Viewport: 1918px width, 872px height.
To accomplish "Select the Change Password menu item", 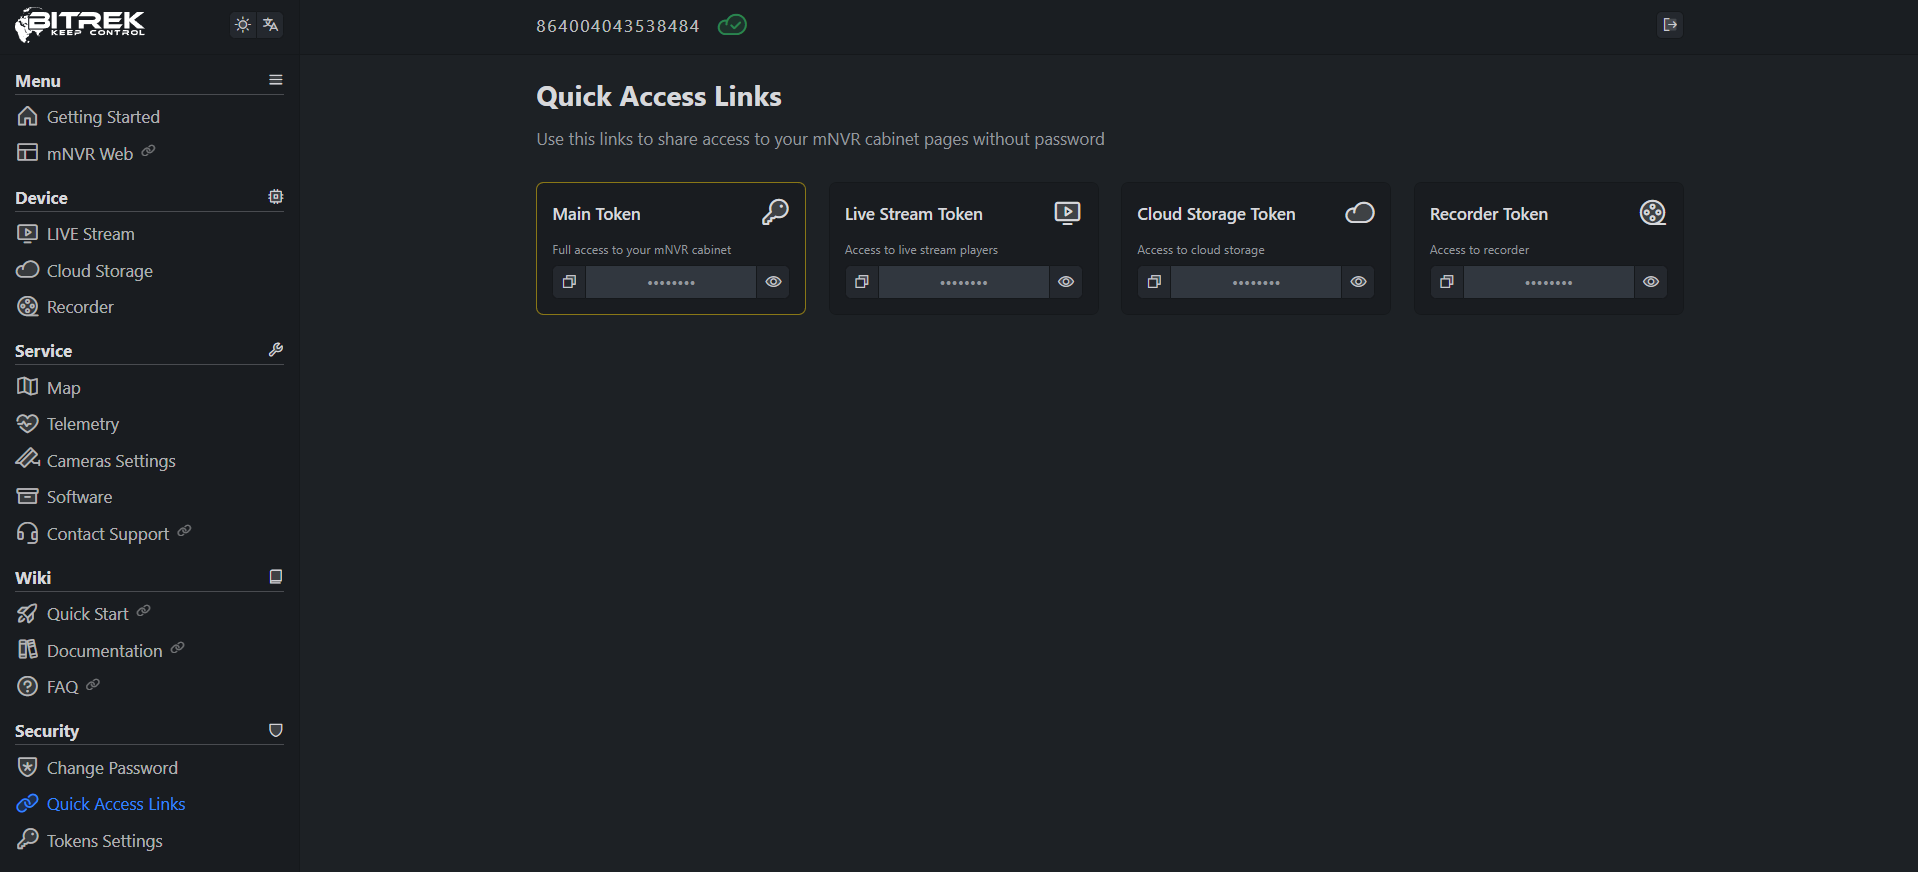I will [112, 768].
